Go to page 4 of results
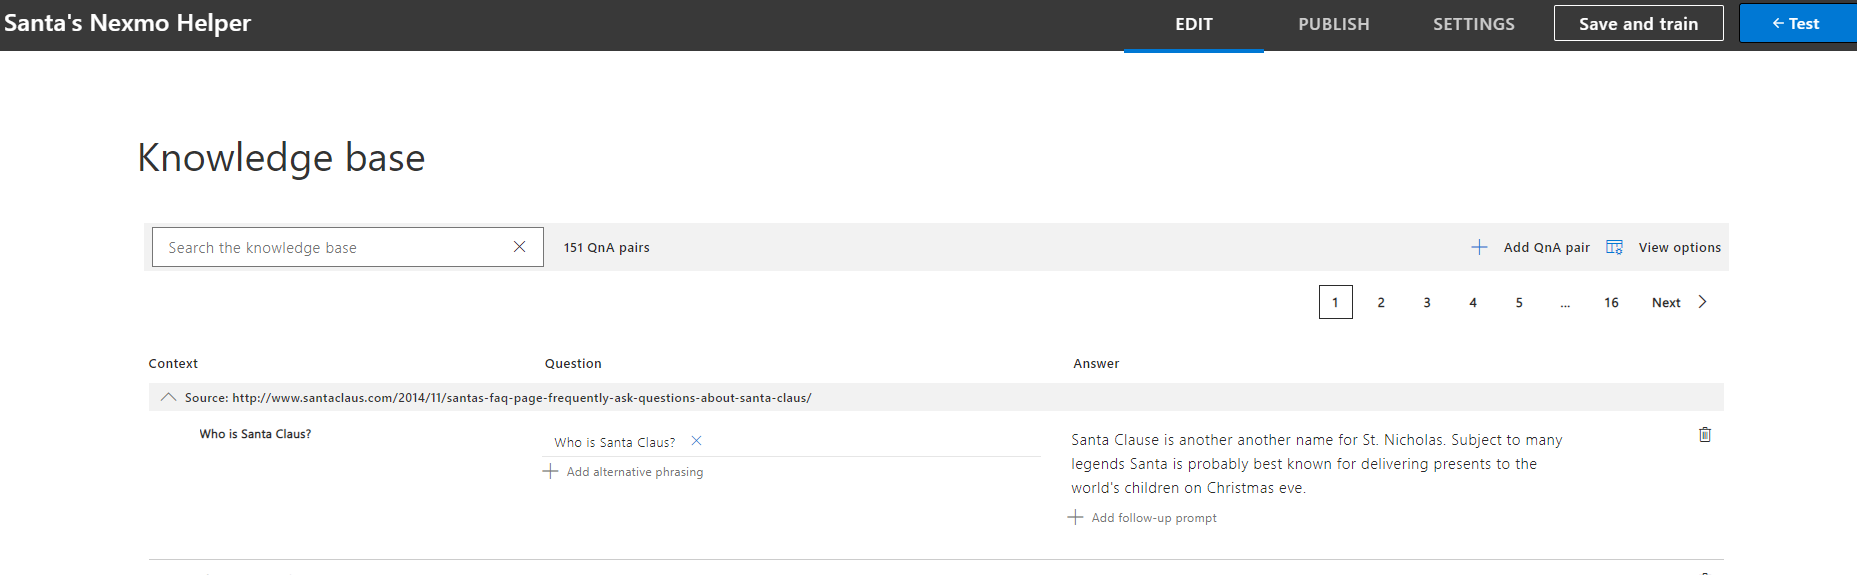This screenshot has width=1857, height=575. (1473, 302)
